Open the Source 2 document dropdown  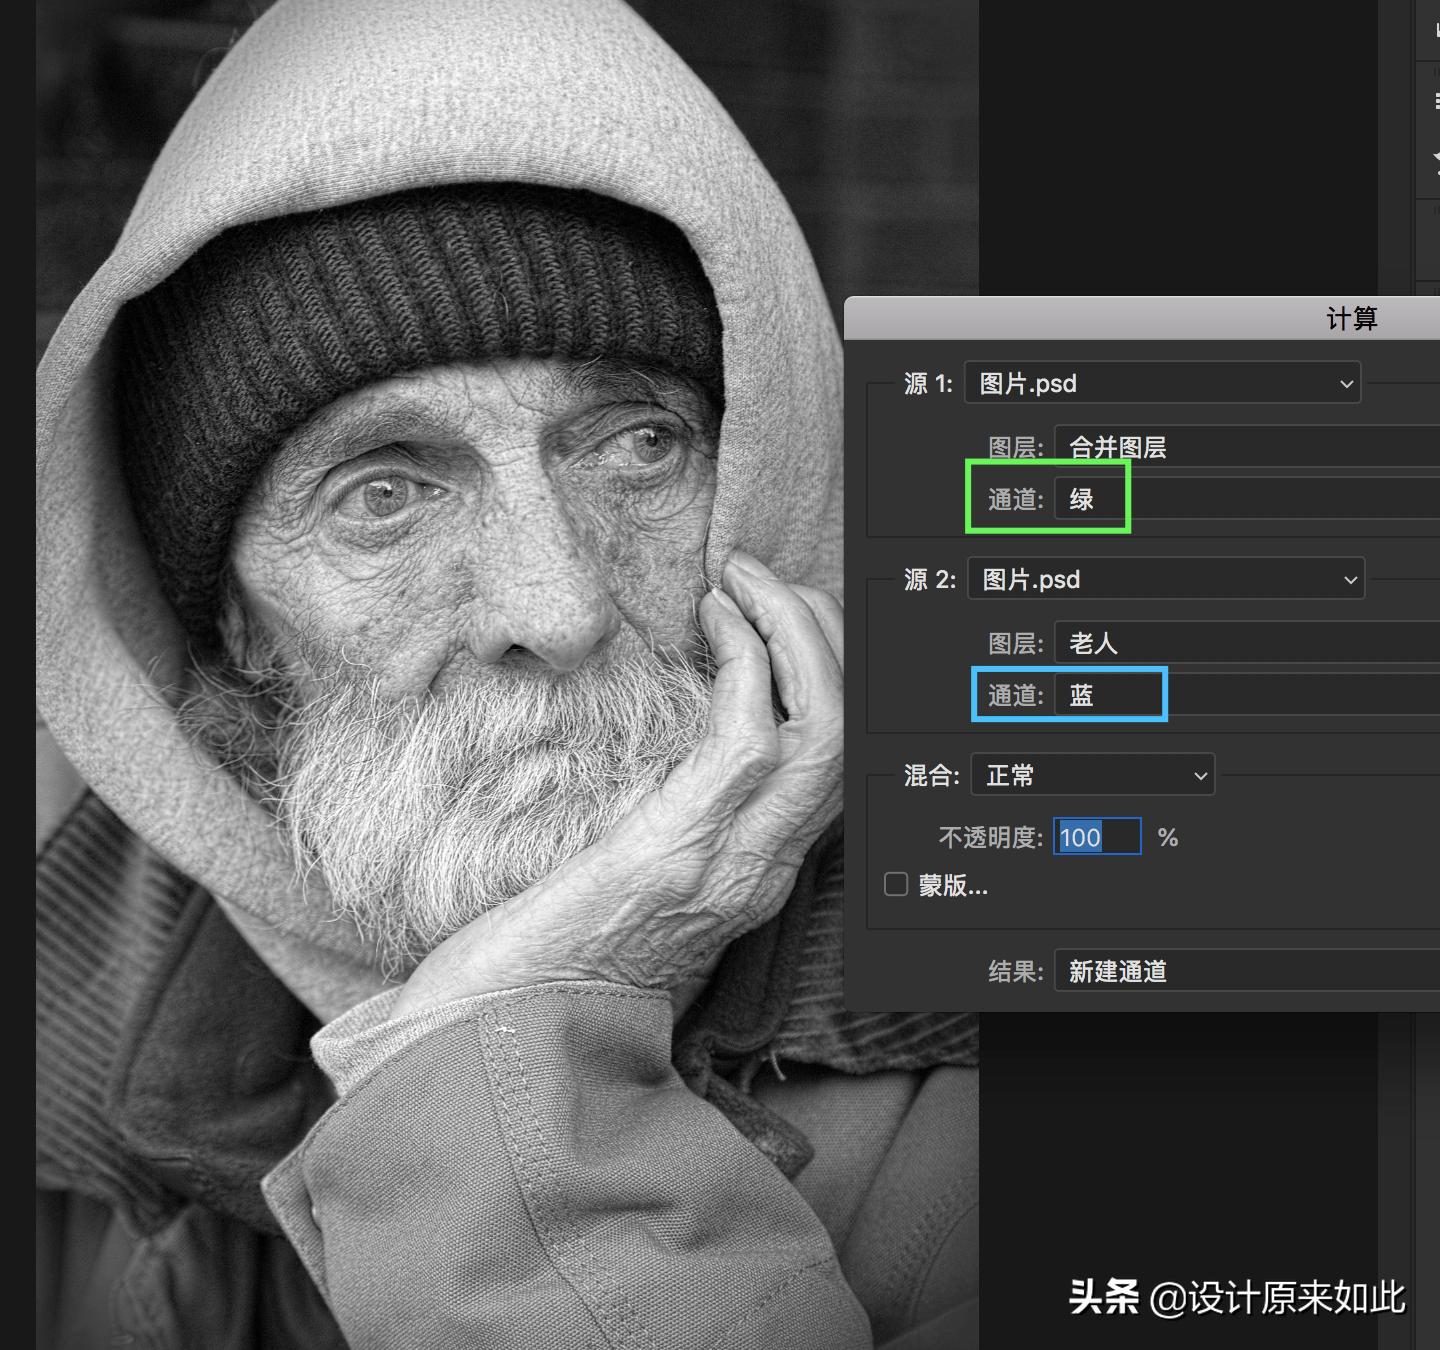click(x=1166, y=579)
